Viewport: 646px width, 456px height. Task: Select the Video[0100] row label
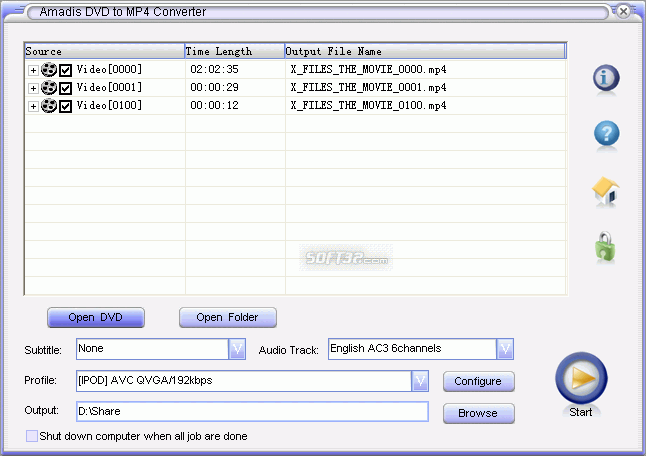tap(109, 105)
